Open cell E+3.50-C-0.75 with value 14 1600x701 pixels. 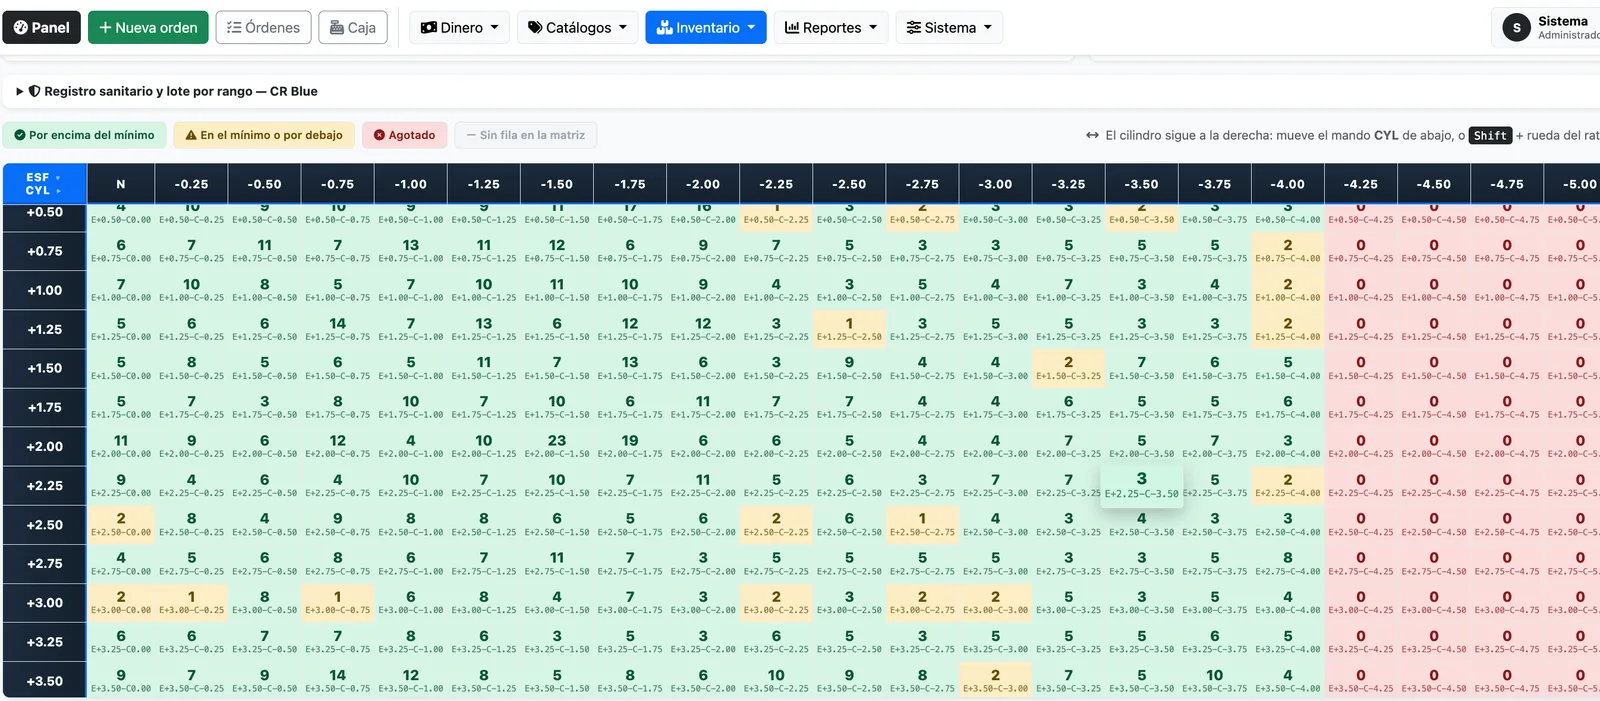pyautogui.click(x=337, y=680)
